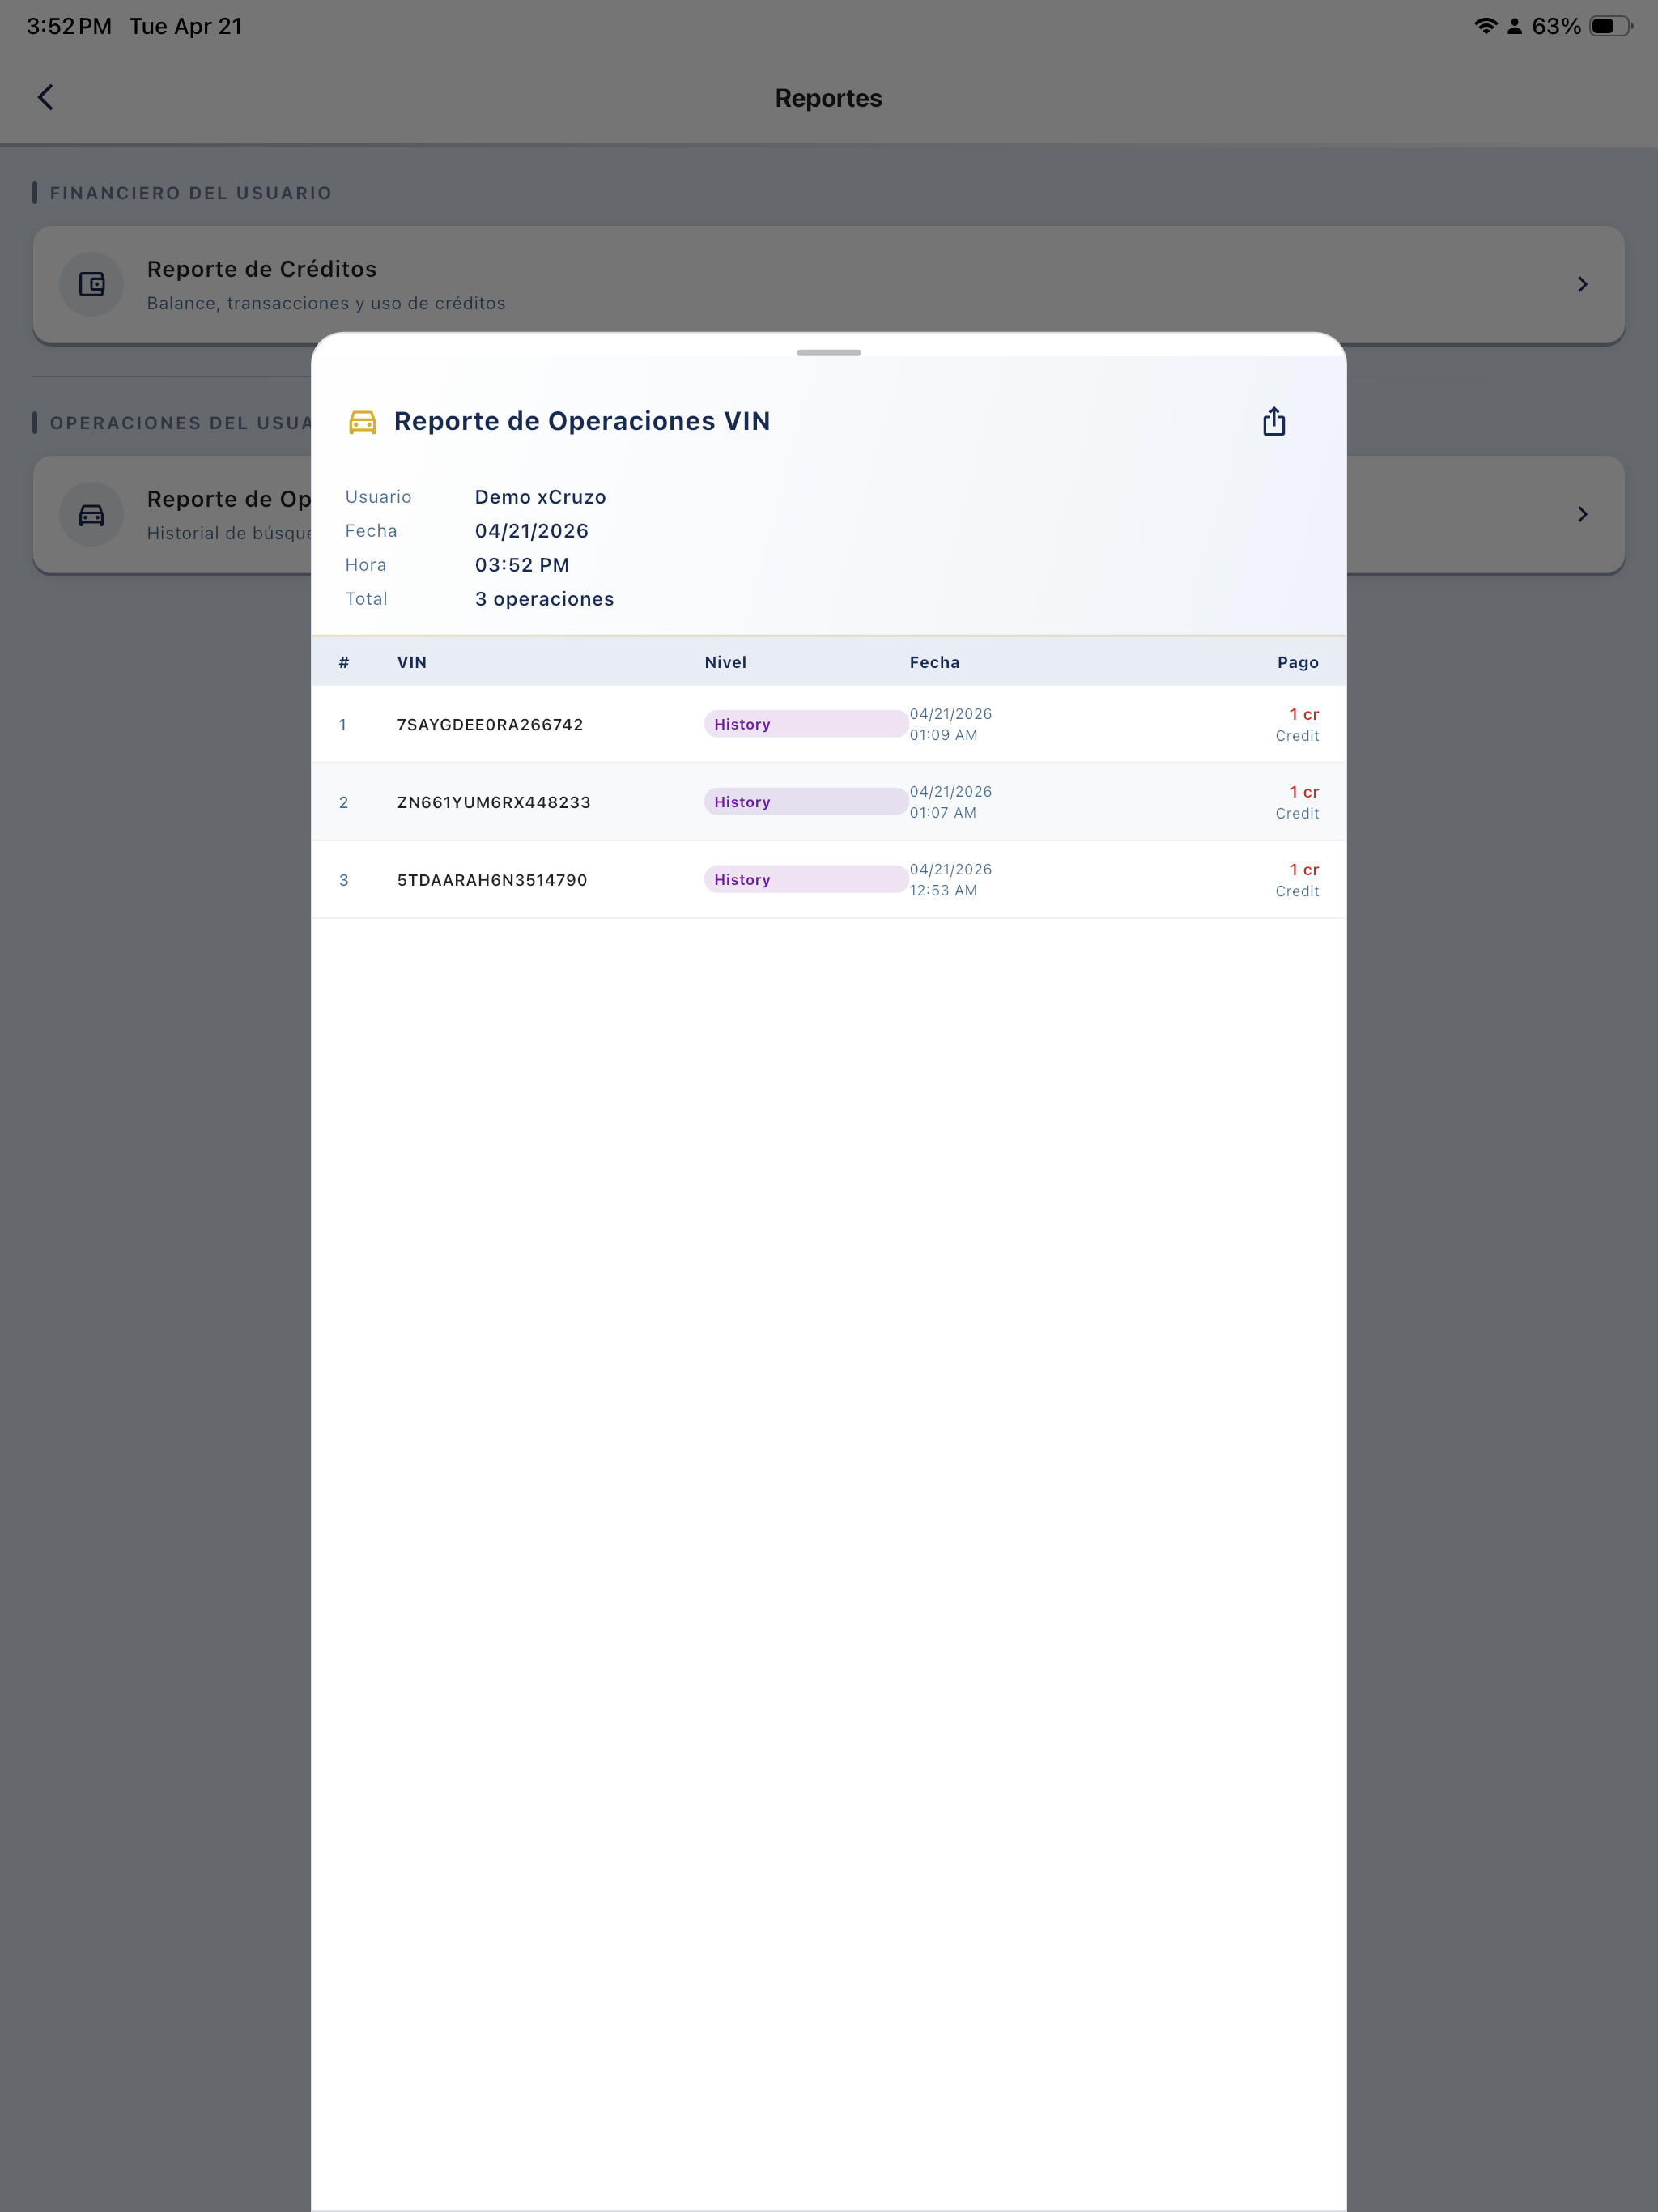This screenshot has height=2212, width=1658.
Task: Tap the 03:52 PM Hora value
Action: pyautogui.click(x=522, y=565)
